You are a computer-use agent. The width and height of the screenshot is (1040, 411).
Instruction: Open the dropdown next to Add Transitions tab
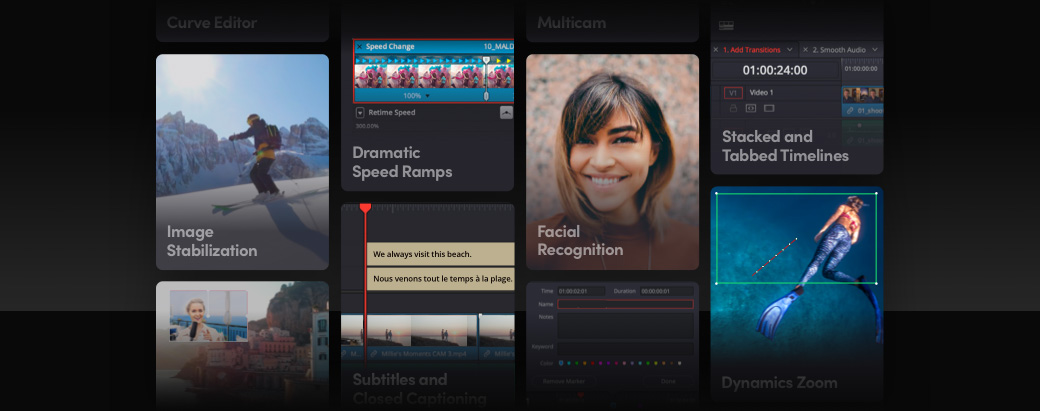(790, 49)
